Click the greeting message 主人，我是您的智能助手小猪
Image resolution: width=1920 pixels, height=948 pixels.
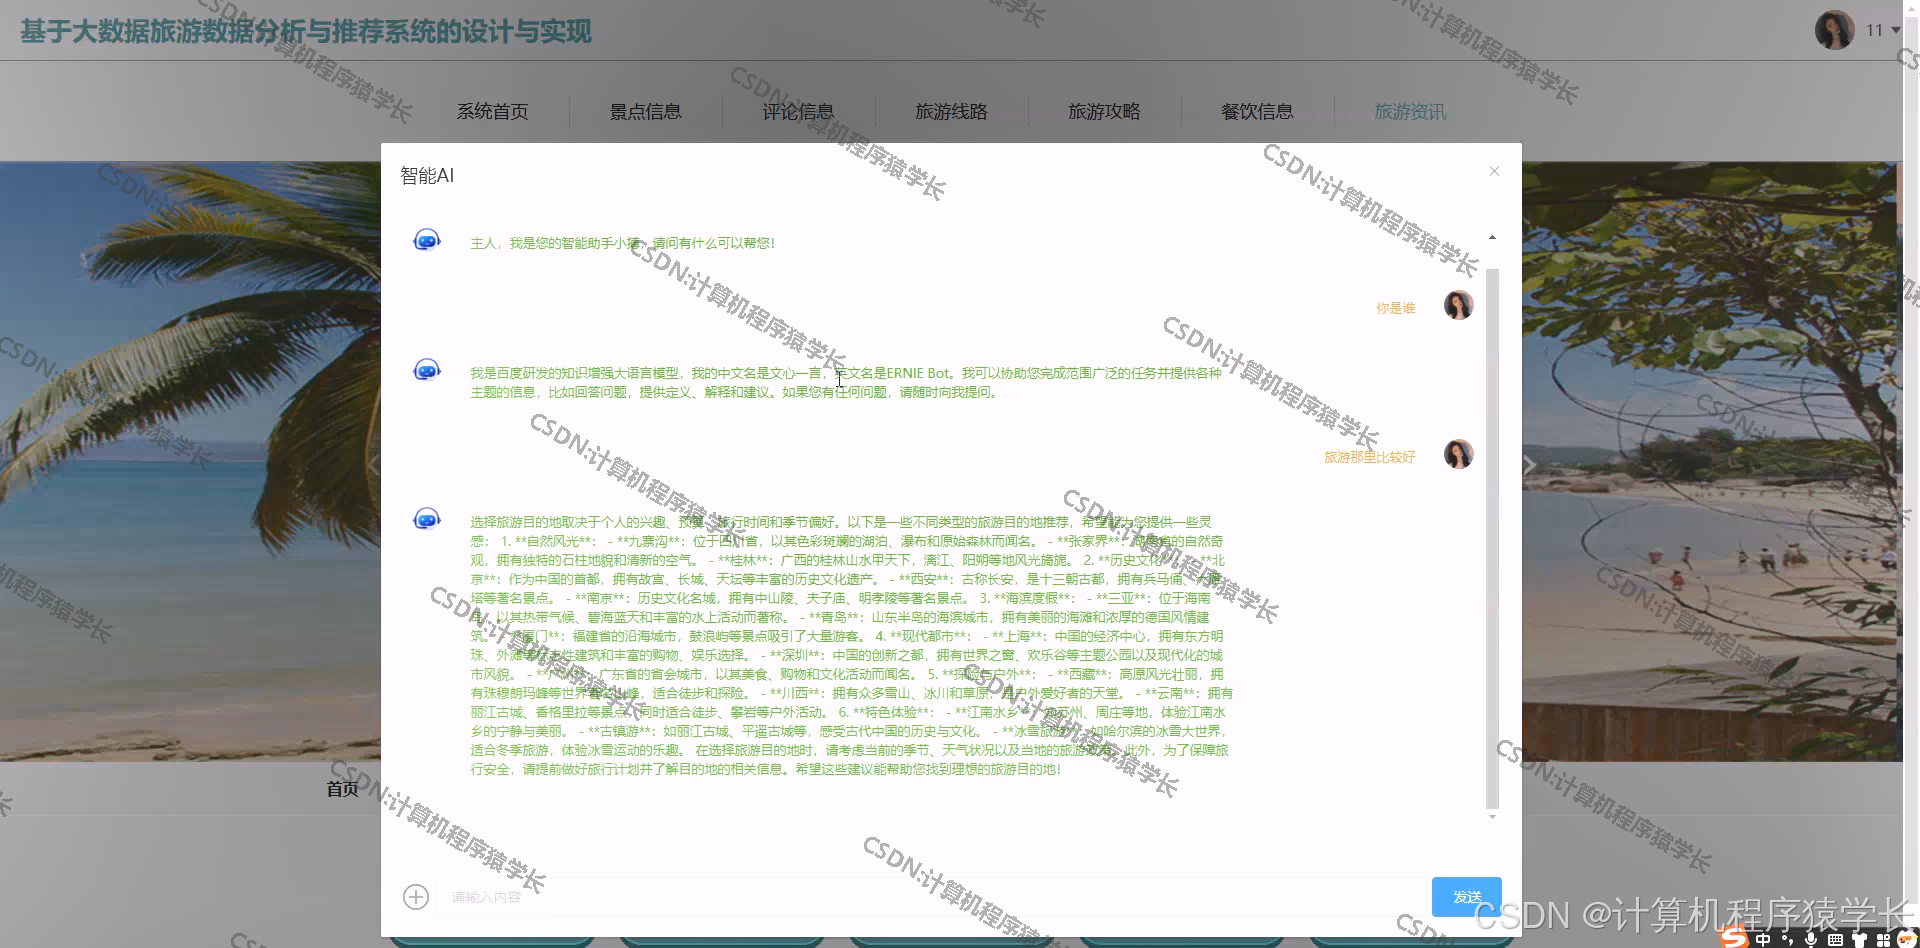coord(622,243)
